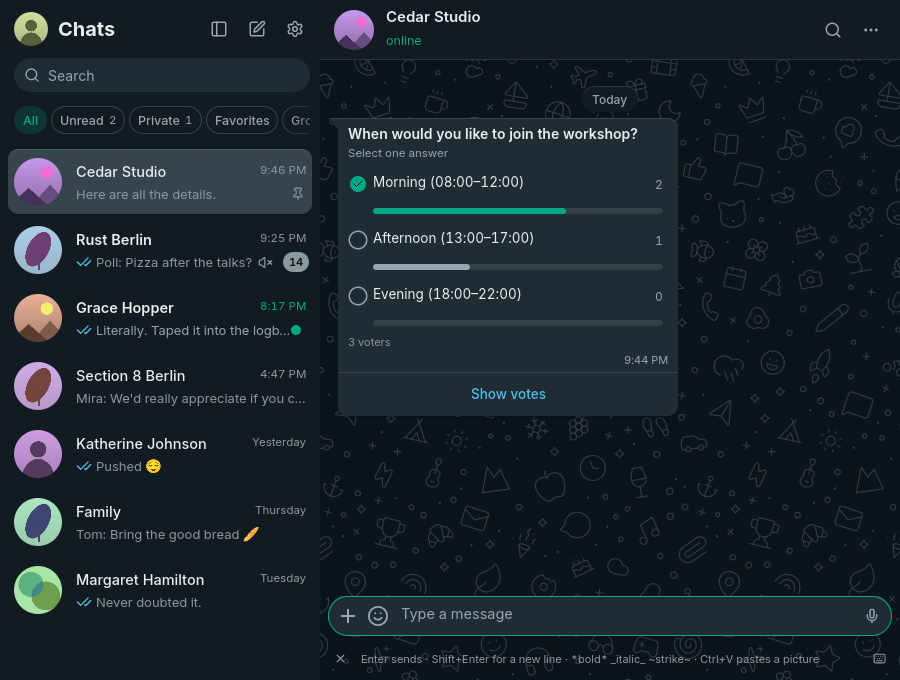900x680 pixels.
Task: Switch to the Unread filter
Action: coord(88,121)
